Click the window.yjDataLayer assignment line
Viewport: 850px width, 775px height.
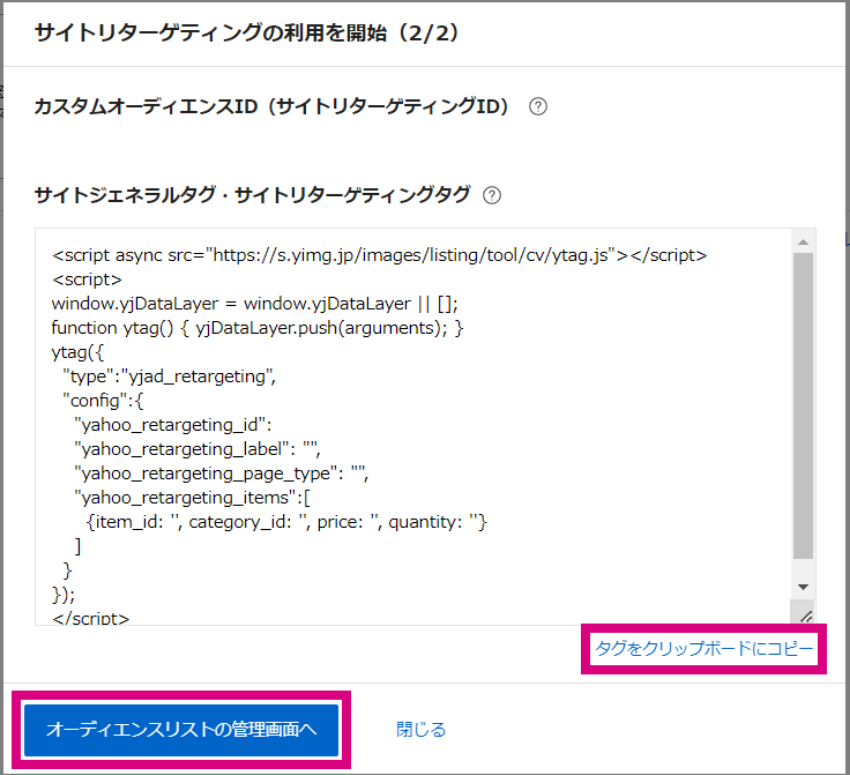[x=255, y=303]
